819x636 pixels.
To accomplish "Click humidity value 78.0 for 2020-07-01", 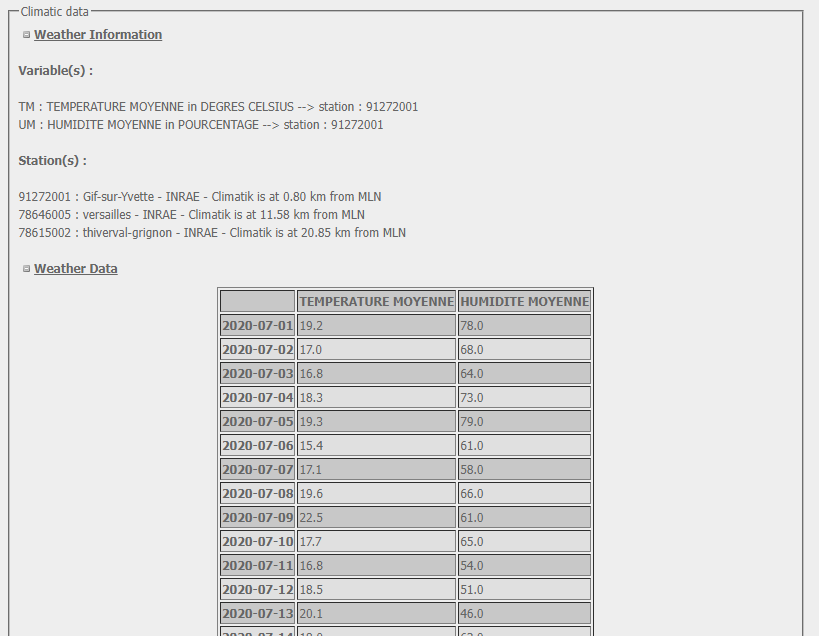I will tap(524, 325).
